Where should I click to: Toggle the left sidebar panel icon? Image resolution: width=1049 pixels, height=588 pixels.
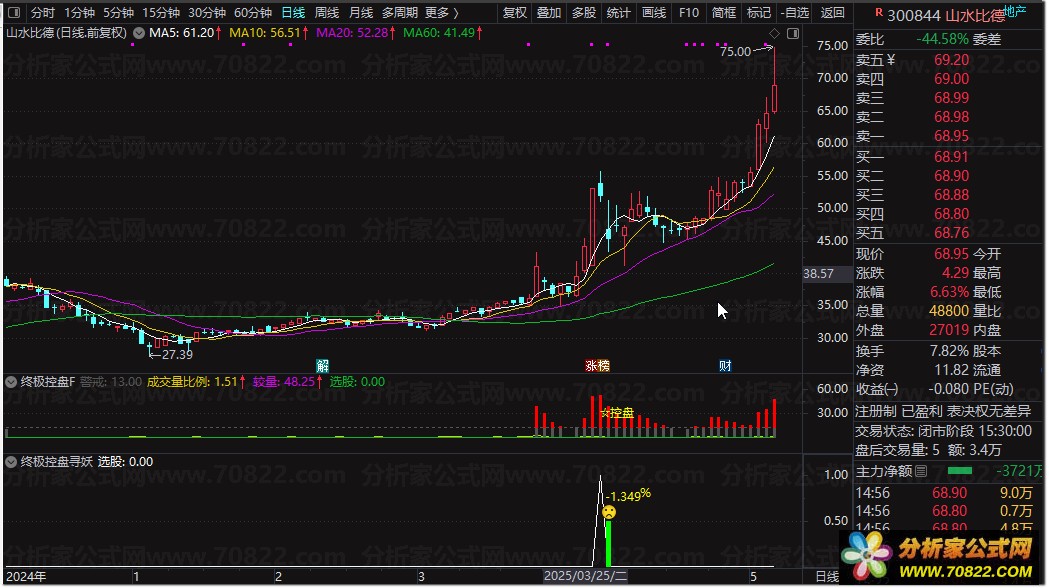(x=14, y=13)
